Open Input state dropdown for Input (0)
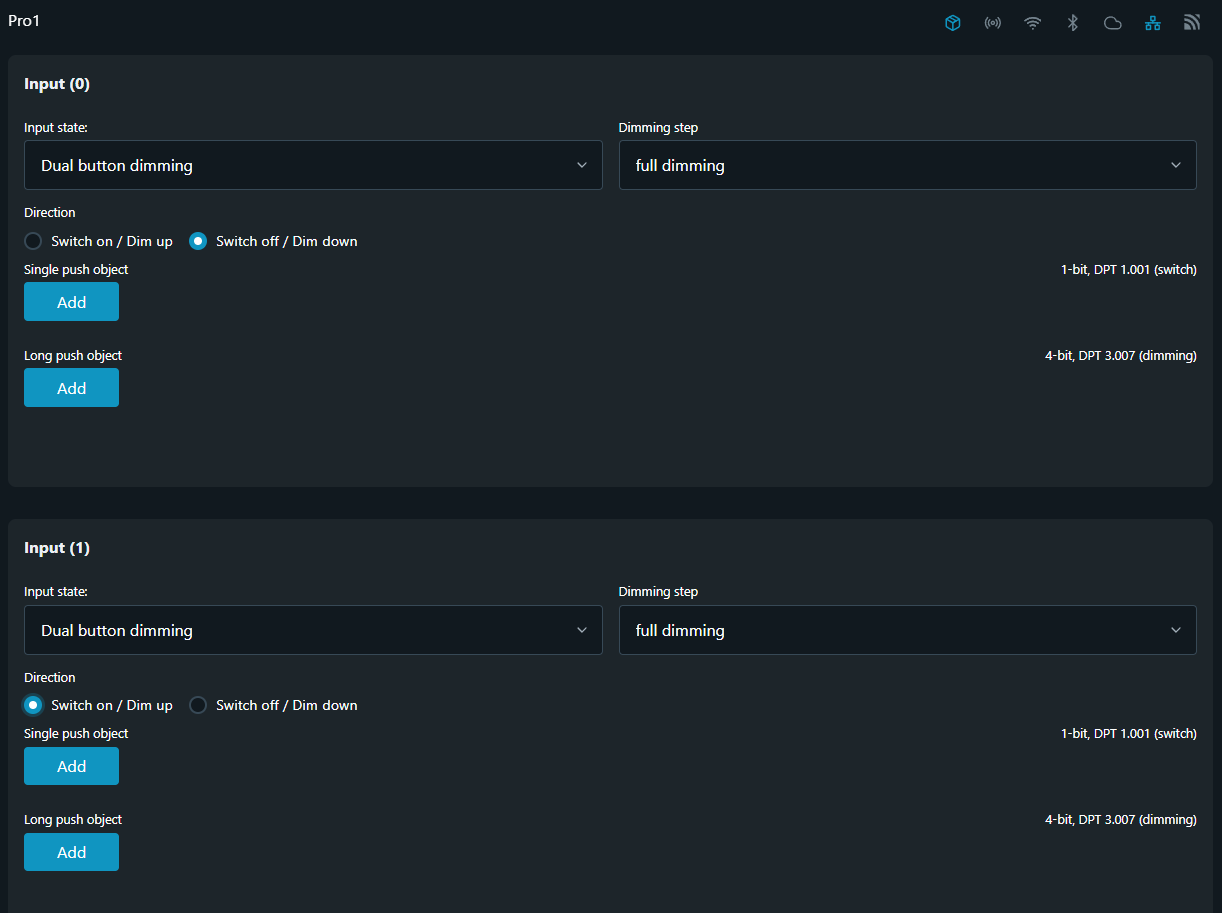 click(x=313, y=165)
